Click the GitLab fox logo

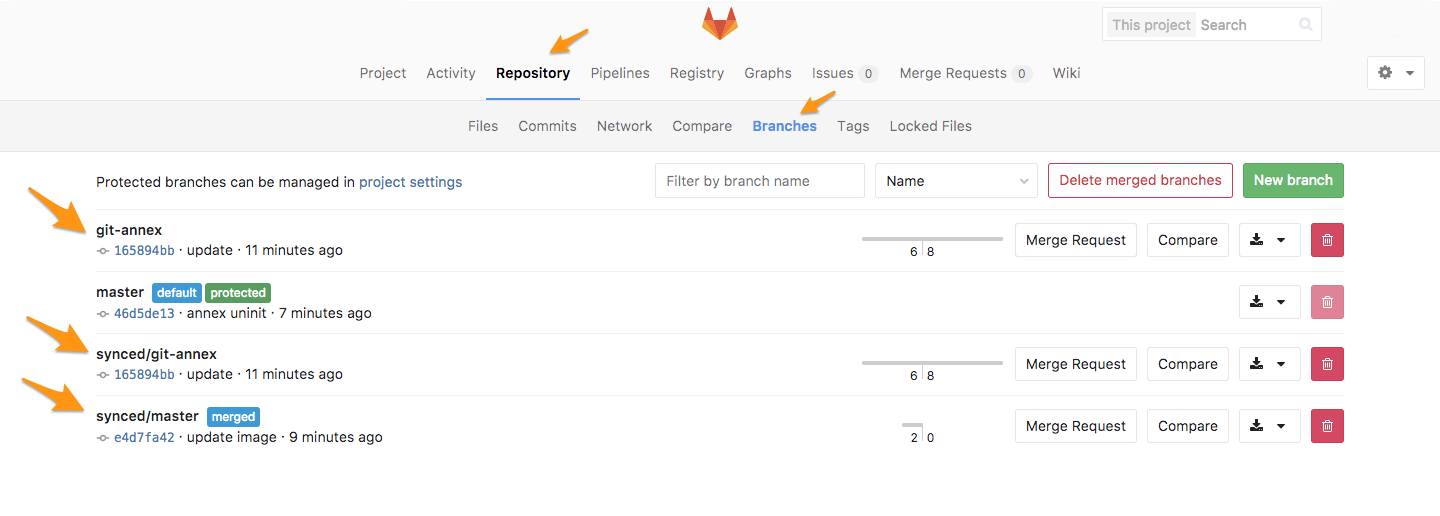[719, 23]
